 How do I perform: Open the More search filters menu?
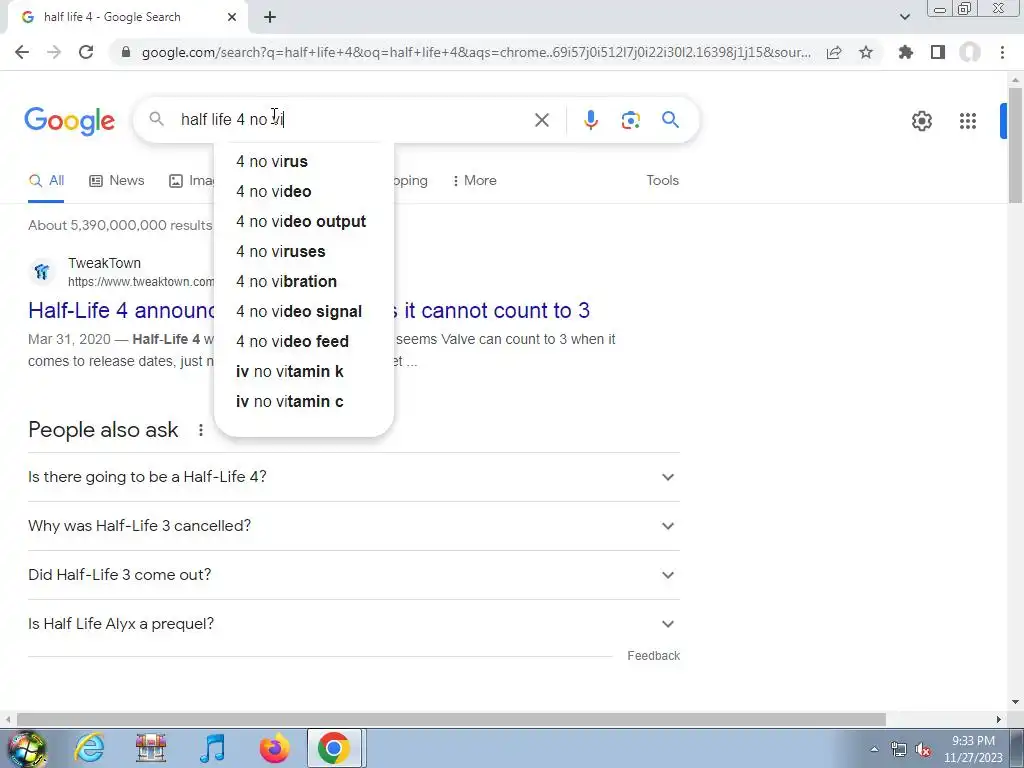(475, 181)
